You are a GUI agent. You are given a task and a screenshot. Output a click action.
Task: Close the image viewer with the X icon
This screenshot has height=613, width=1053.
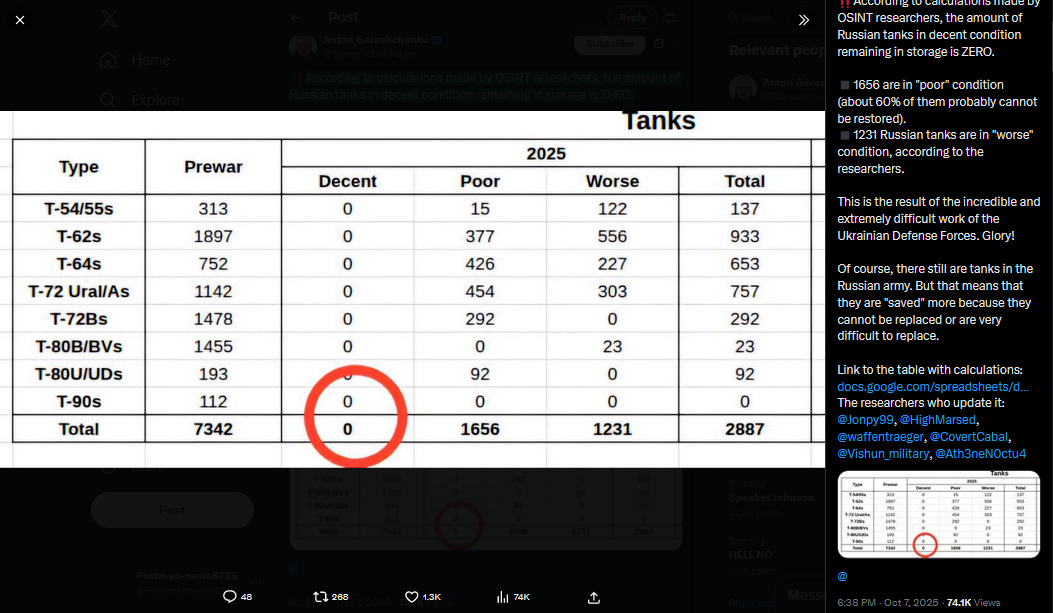click(x=20, y=20)
